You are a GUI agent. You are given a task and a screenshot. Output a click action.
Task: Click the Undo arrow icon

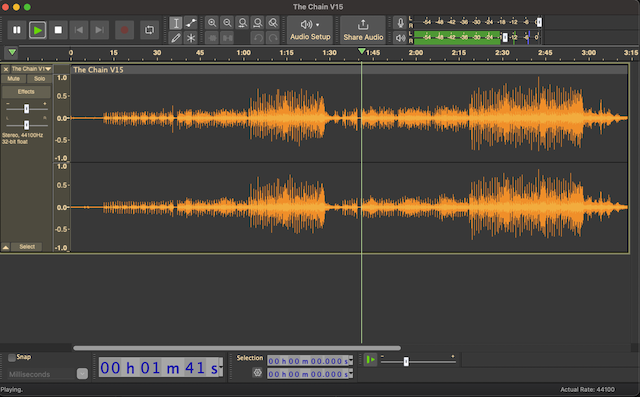pos(258,38)
